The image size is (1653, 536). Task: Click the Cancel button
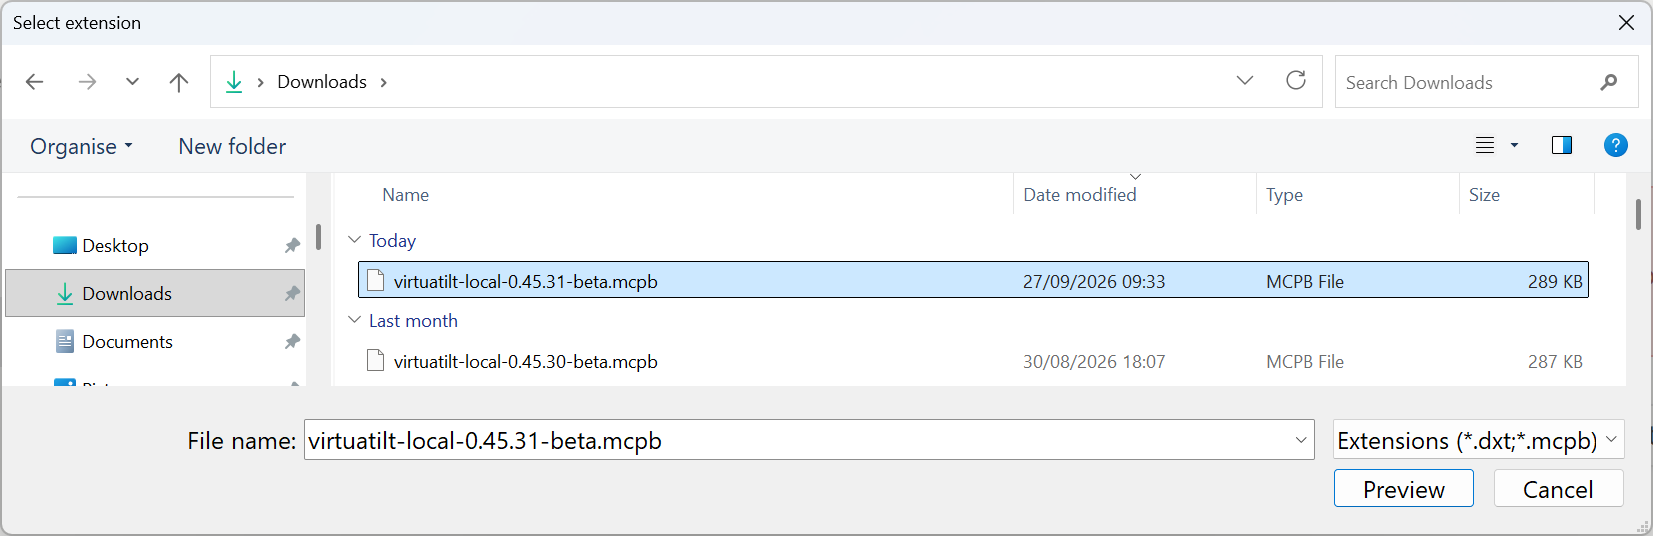pyautogui.click(x=1558, y=489)
